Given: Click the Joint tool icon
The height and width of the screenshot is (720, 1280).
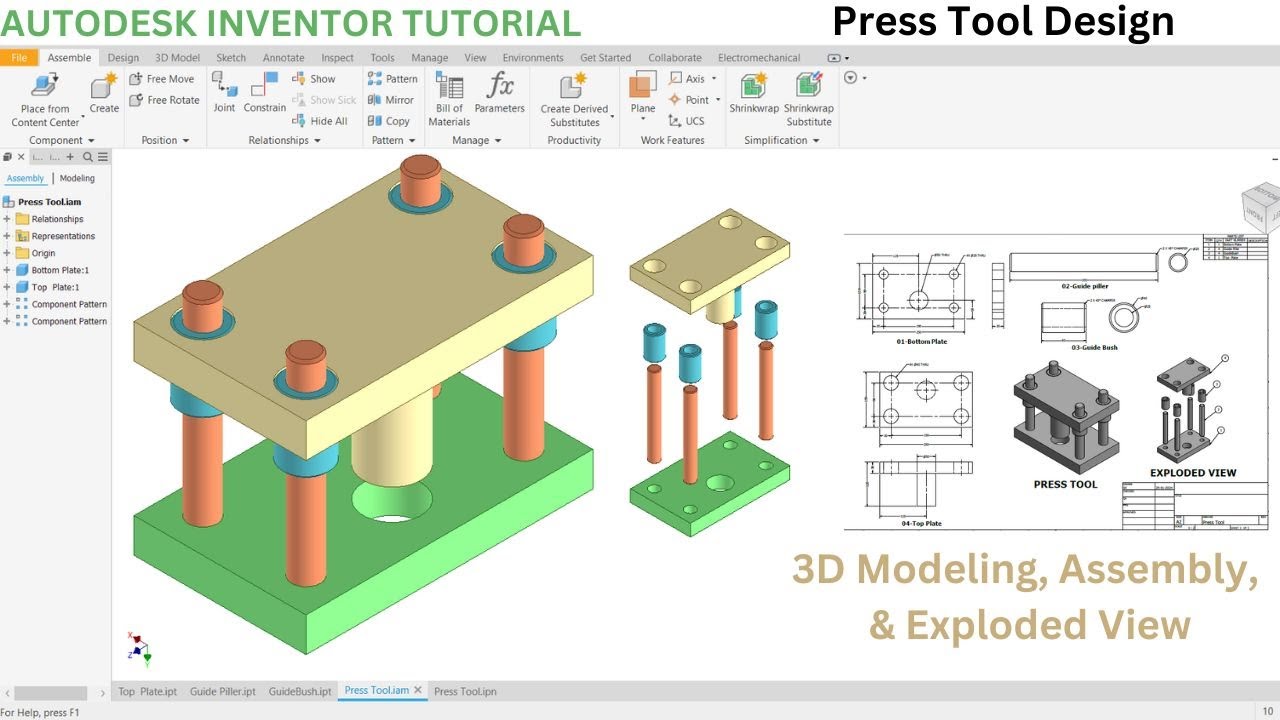Looking at the screenshot, I should [224, 86].
